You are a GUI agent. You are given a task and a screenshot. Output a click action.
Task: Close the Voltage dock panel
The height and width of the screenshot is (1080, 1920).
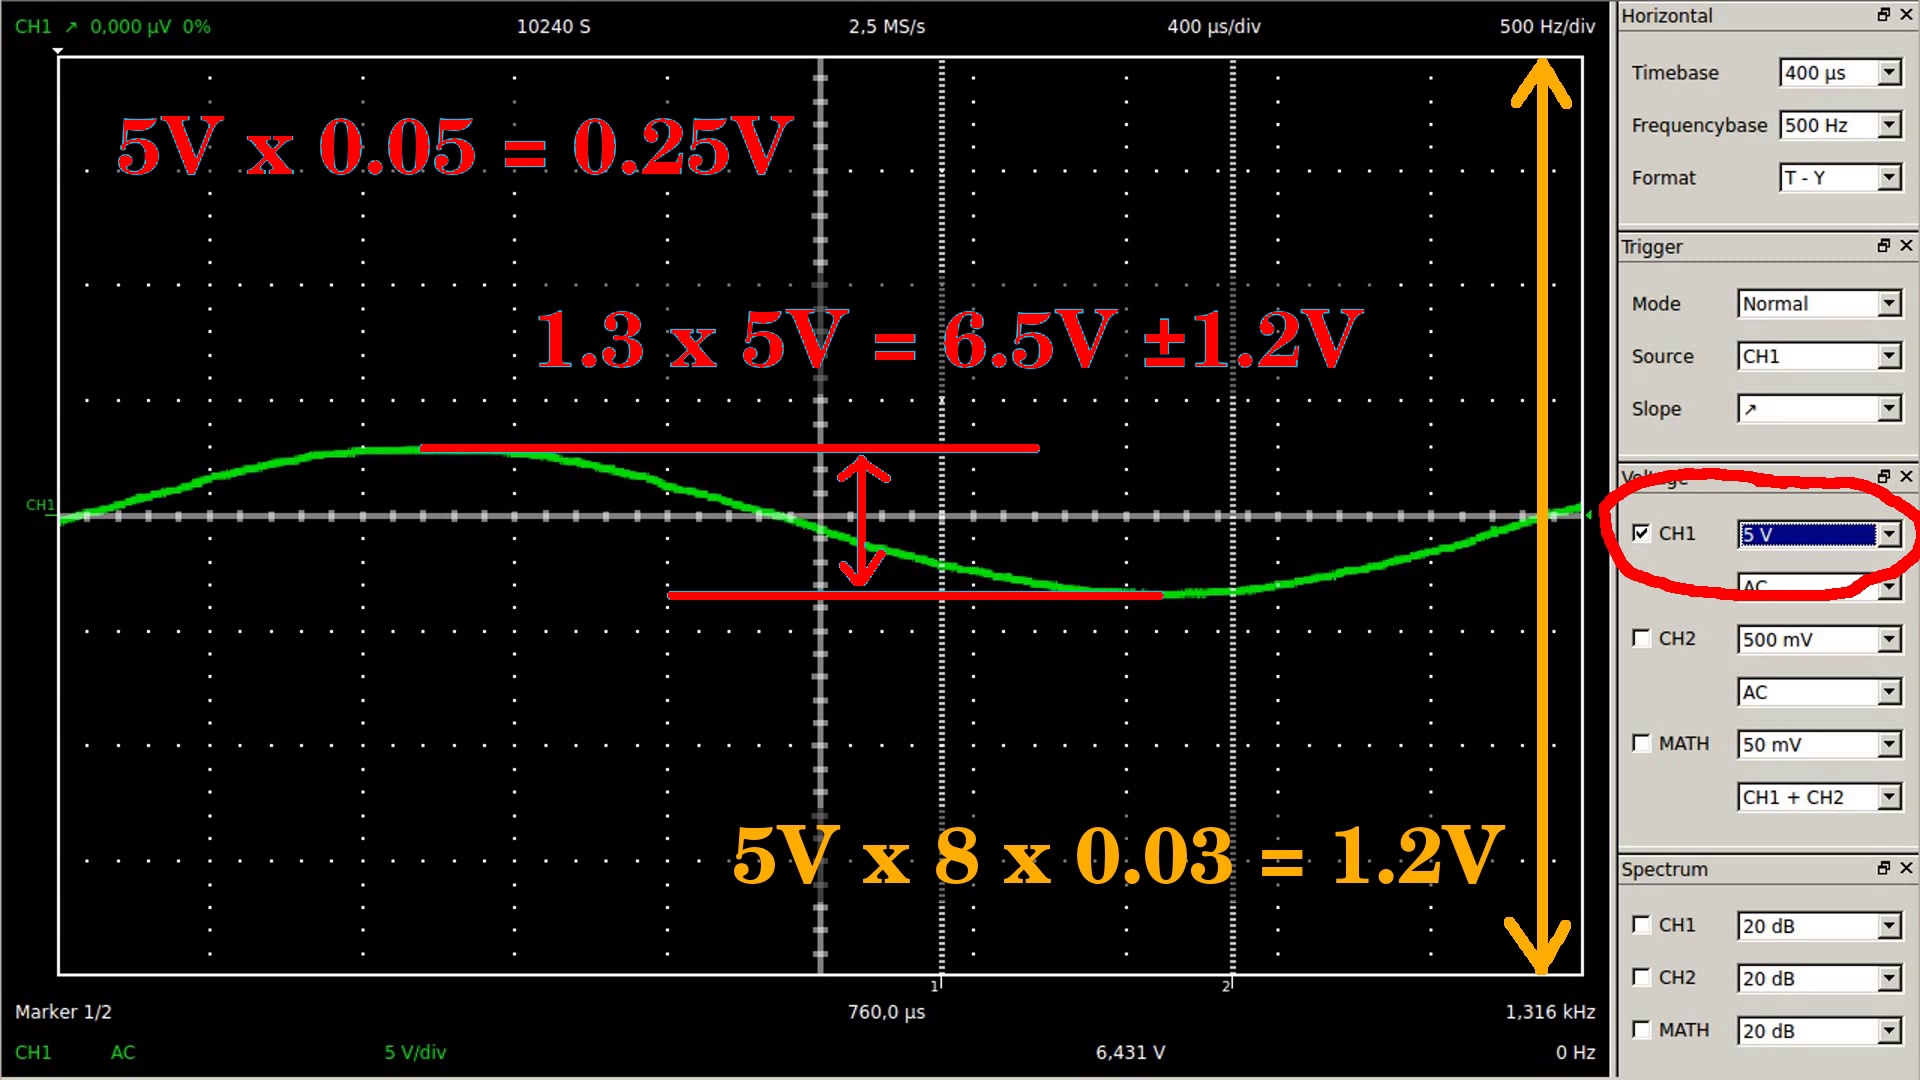[x=1906, y=476]
